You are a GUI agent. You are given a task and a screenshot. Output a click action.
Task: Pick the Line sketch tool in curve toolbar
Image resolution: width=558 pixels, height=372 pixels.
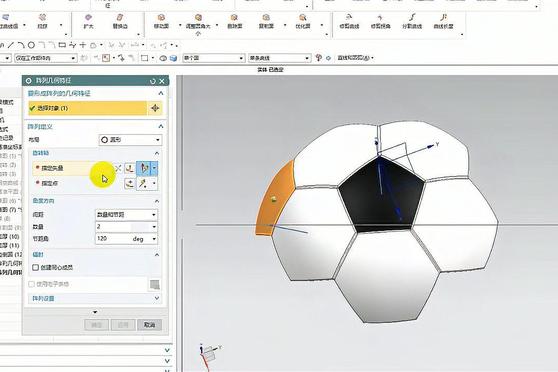(x=11, y=45)
